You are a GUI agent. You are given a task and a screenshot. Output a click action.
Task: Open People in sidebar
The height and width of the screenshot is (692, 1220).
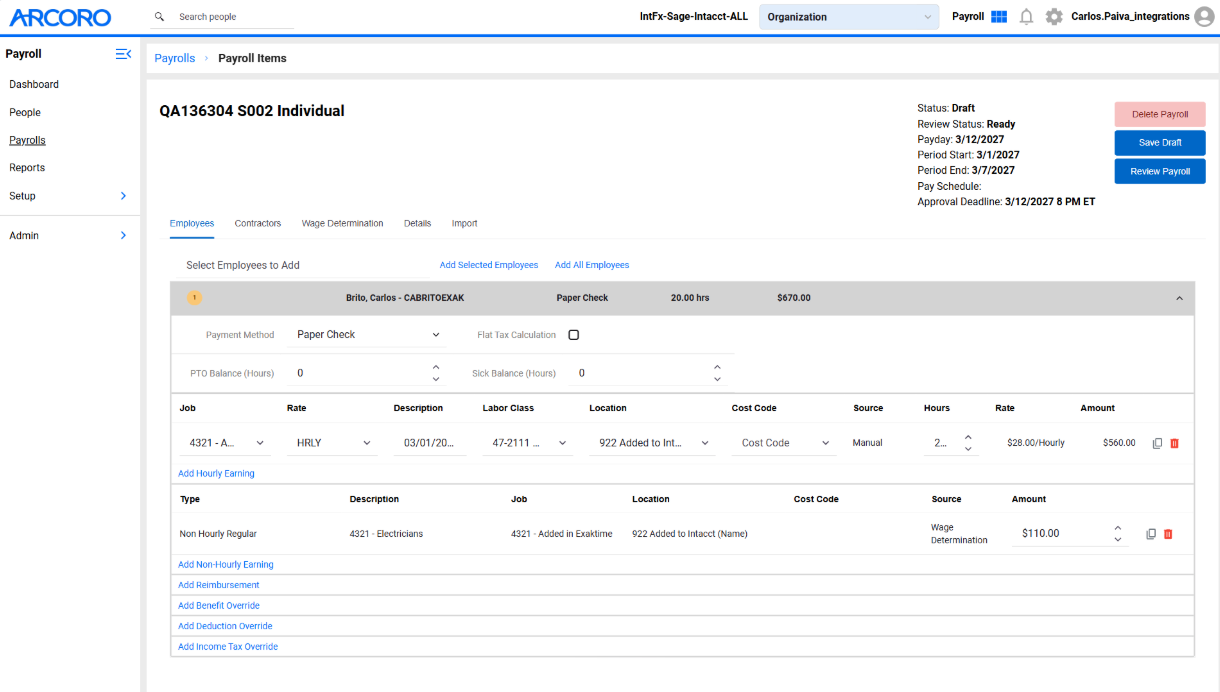[25, 113]
